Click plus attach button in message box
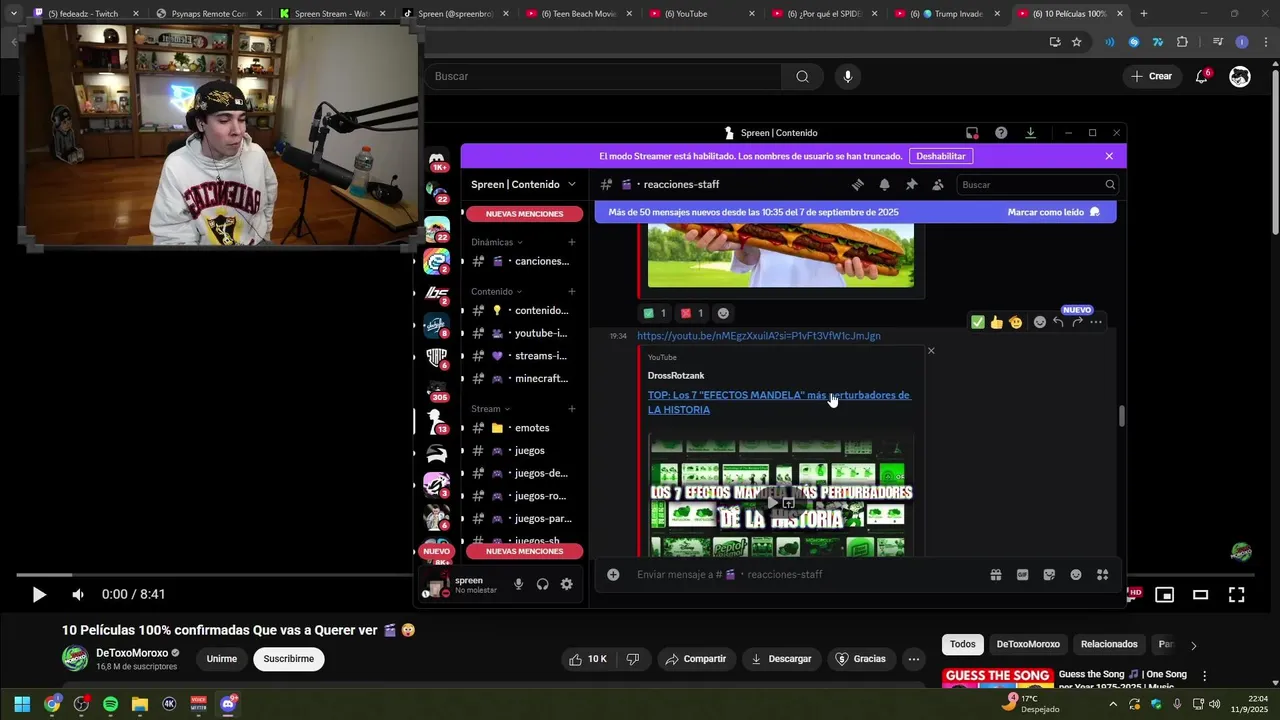This screenshot has width=1280, height=720. point(613,574)
